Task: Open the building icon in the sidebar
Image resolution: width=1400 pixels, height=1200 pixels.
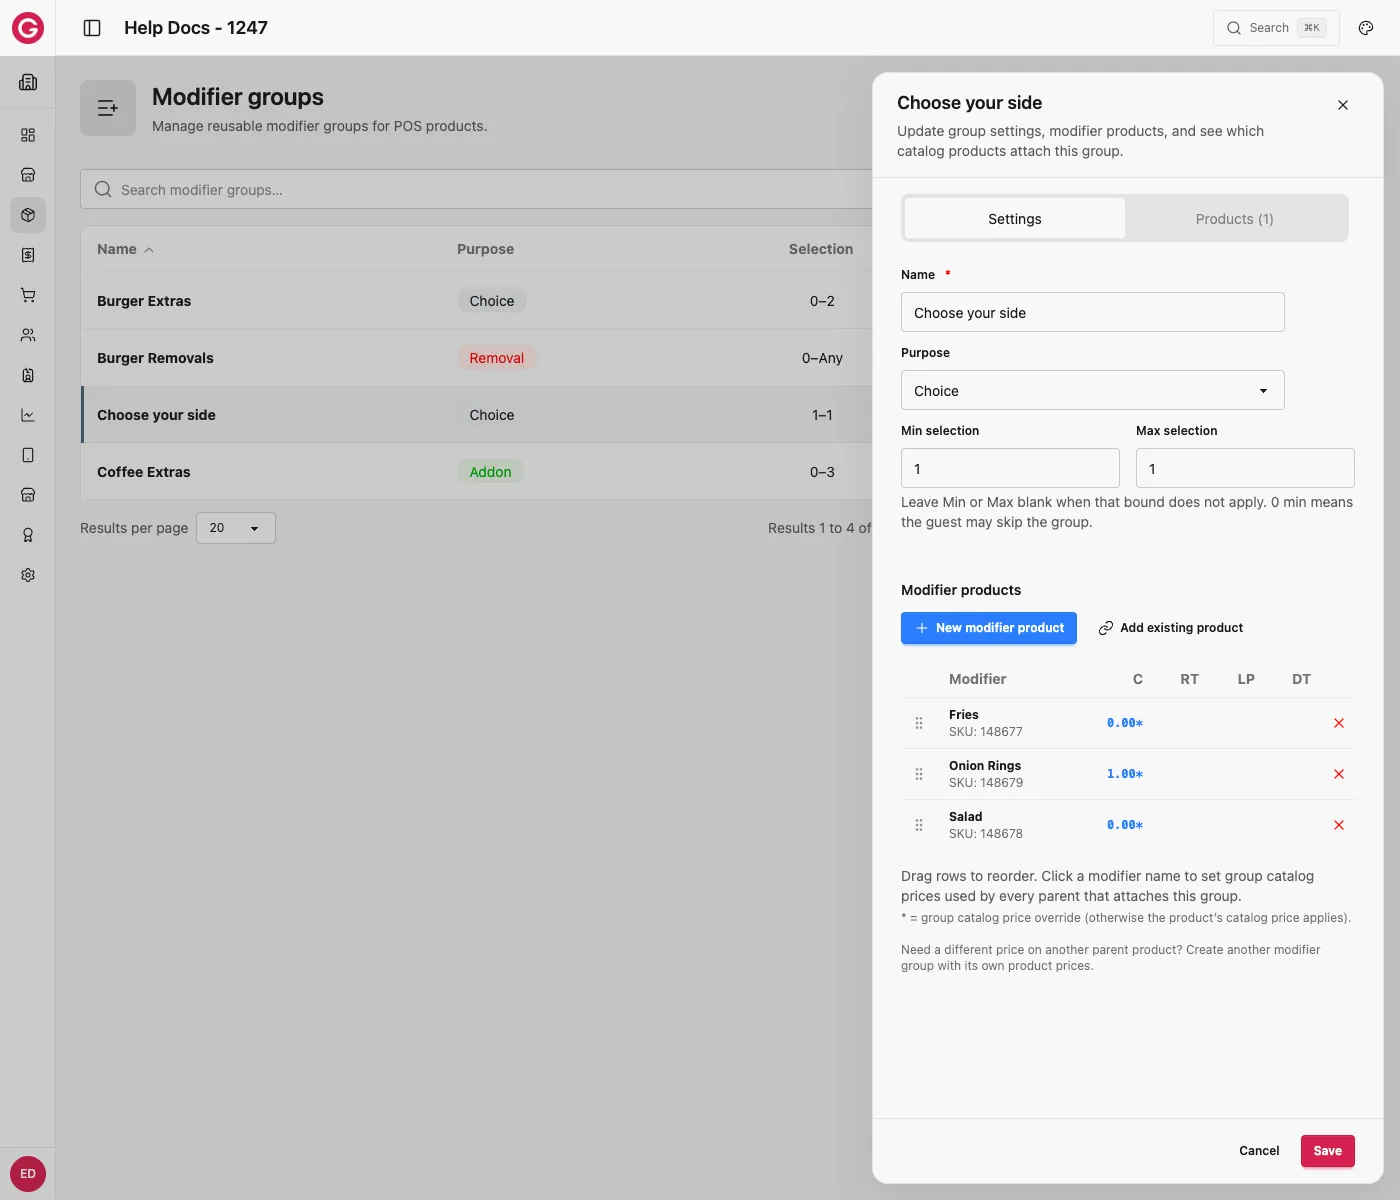Action: click(28, 82)
